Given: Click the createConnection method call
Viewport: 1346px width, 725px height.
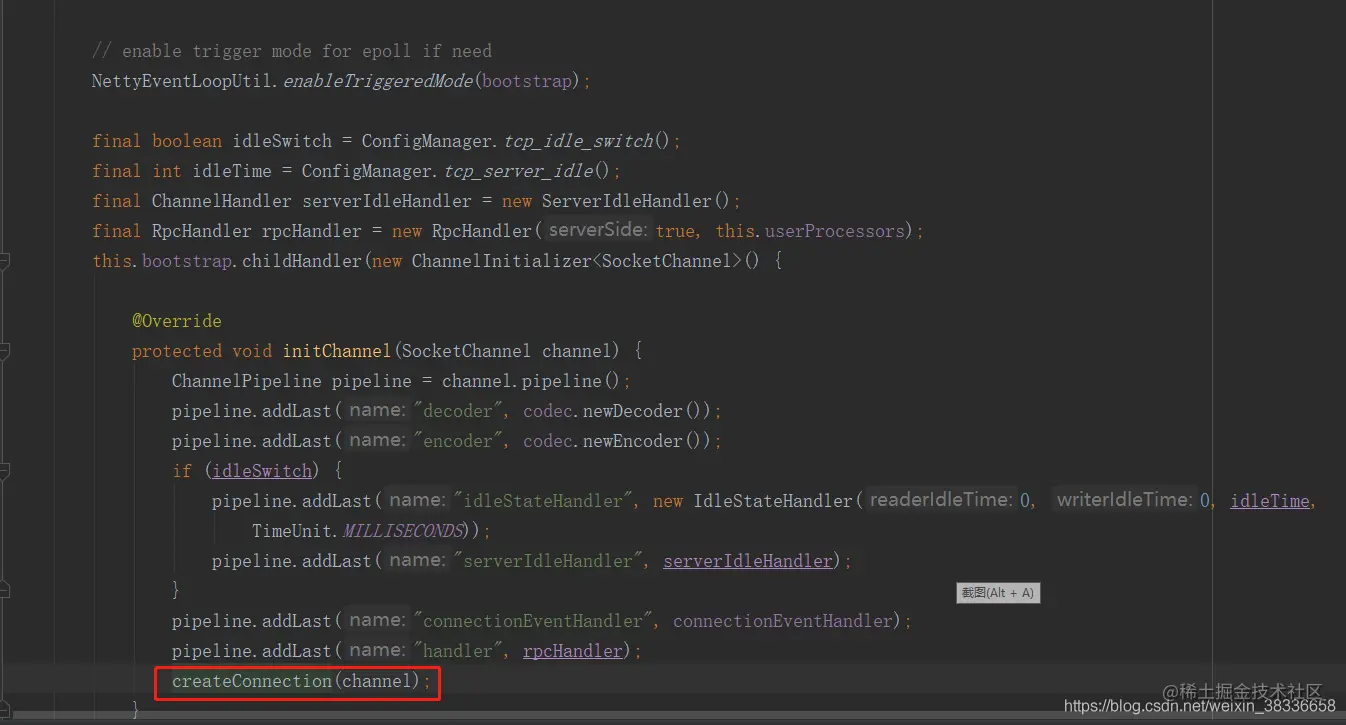Looking at the screenshot, I should pos(252,681).
